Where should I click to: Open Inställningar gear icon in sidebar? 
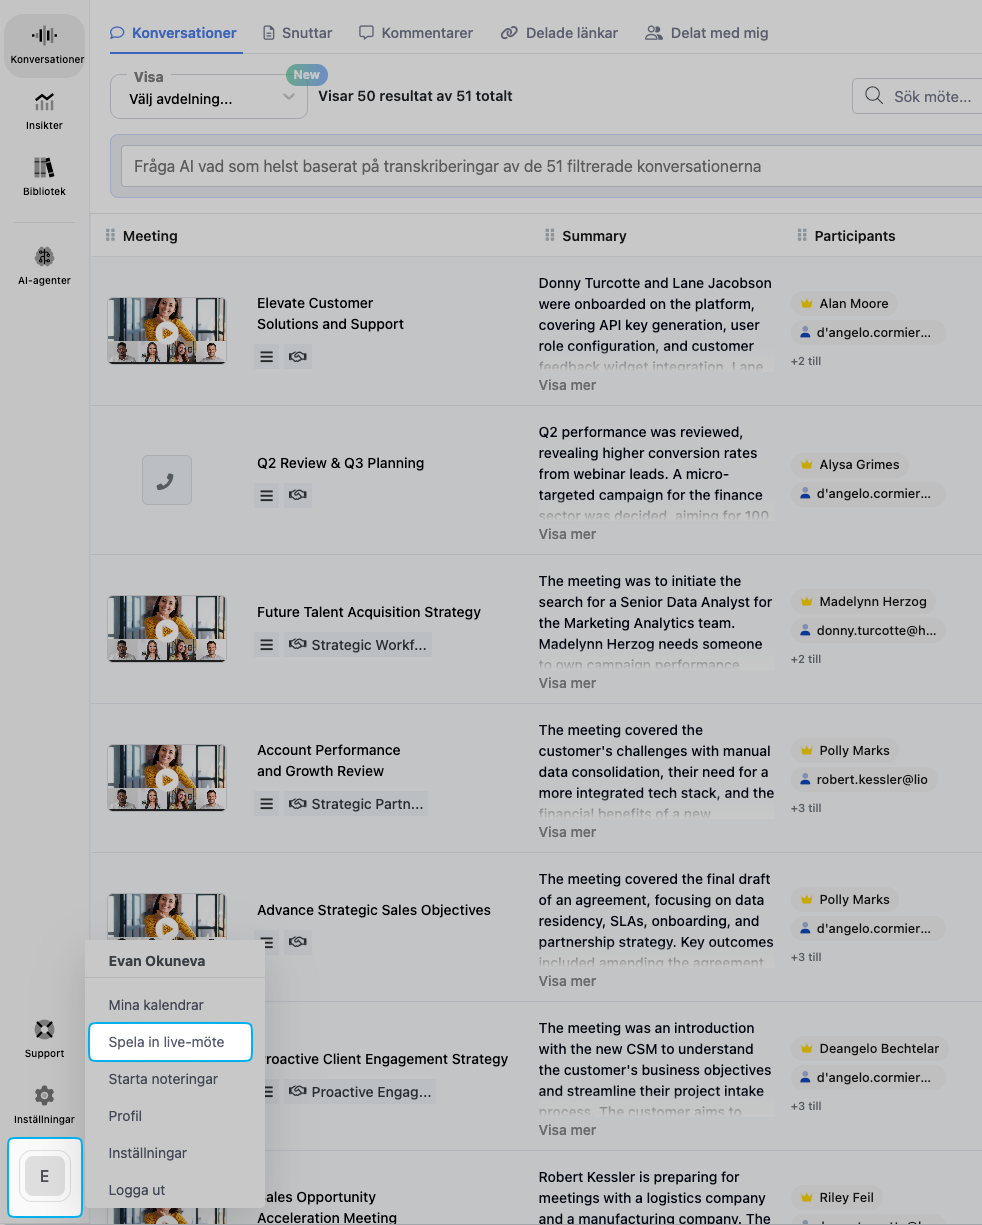point(44,1104)
